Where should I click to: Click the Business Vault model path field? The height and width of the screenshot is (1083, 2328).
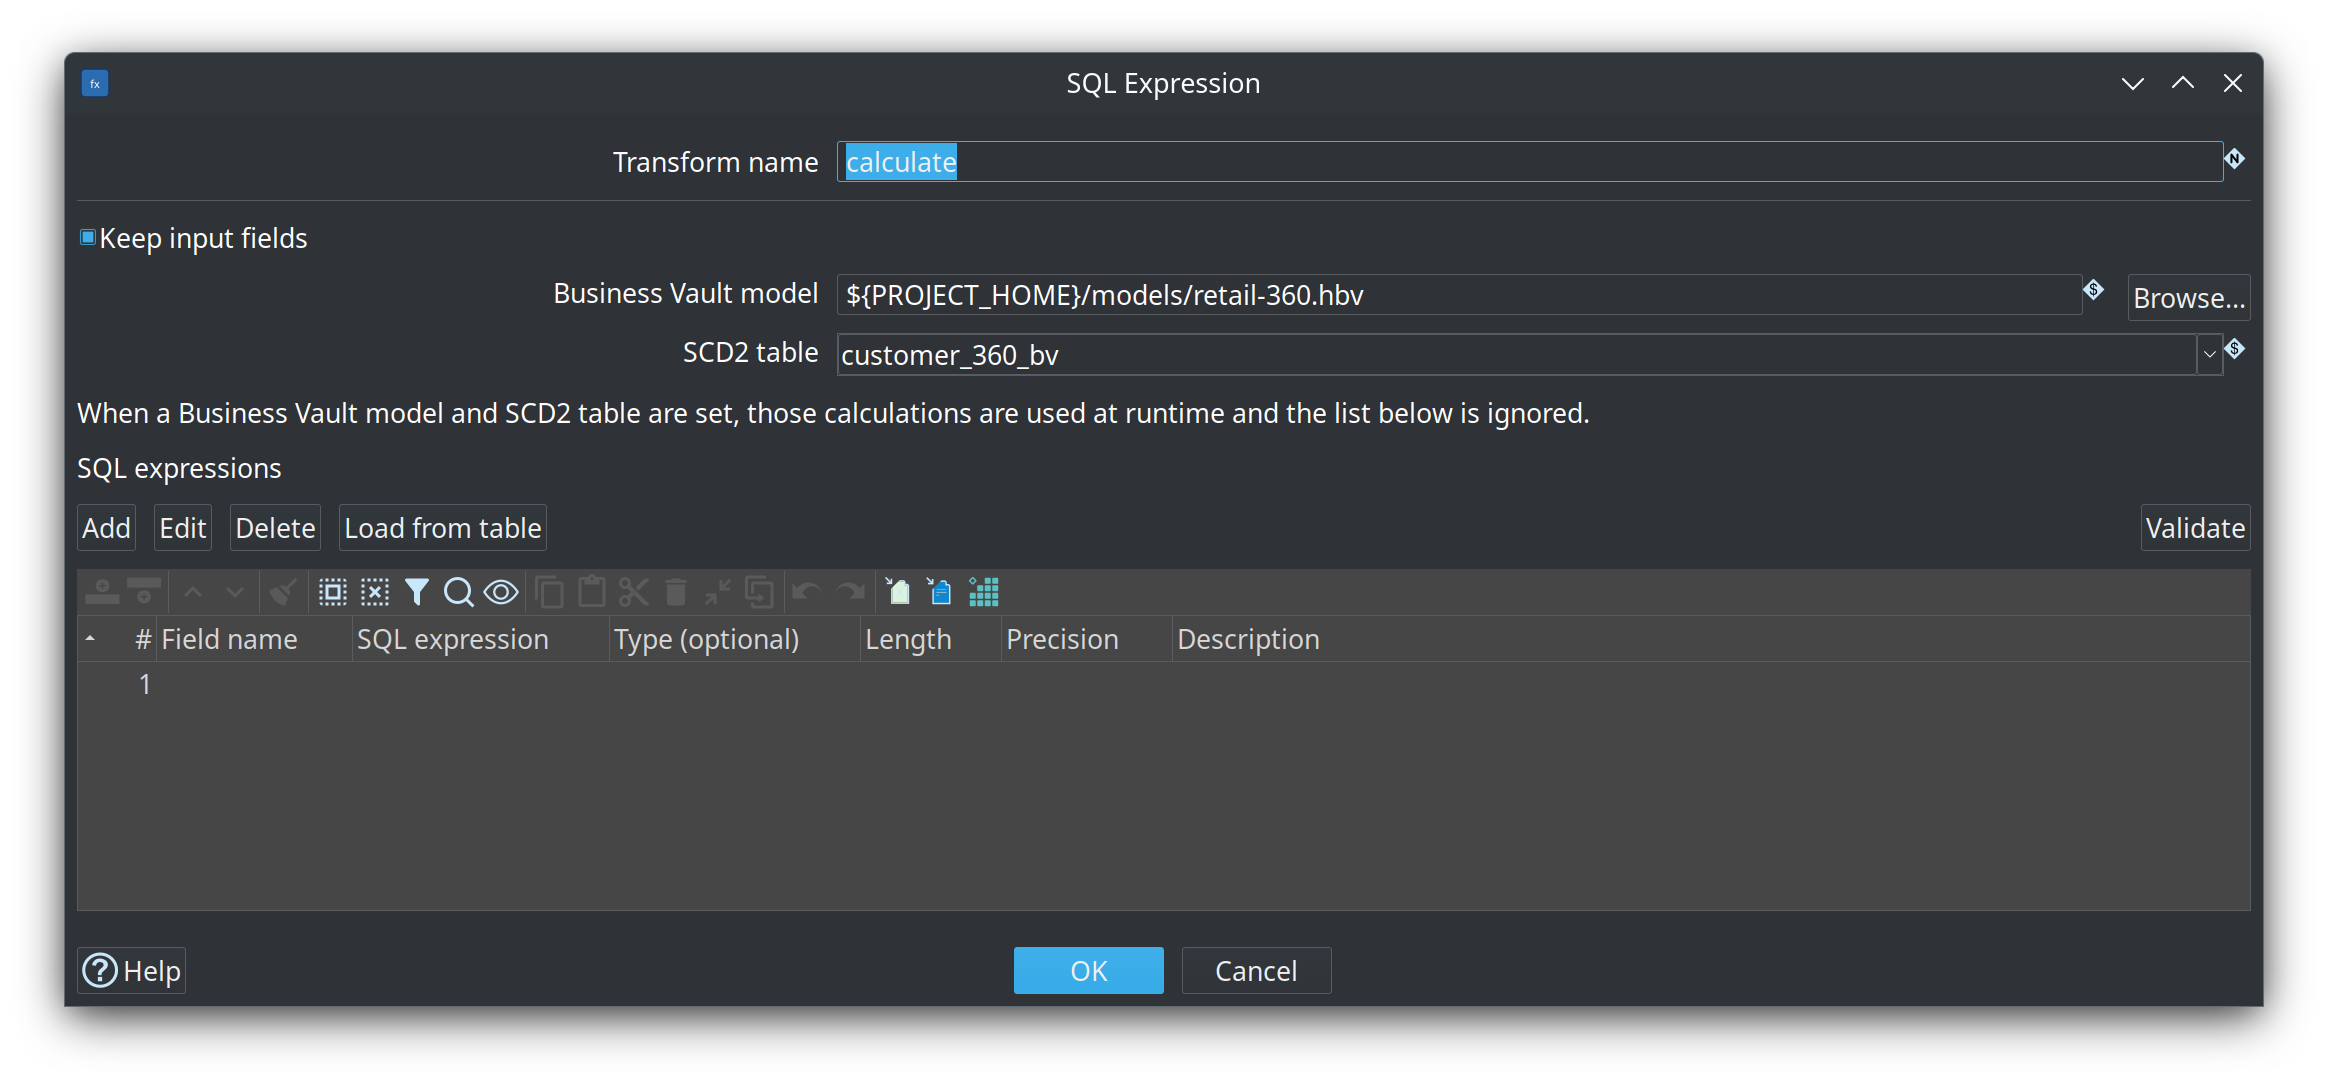[x=1459, y=295]
